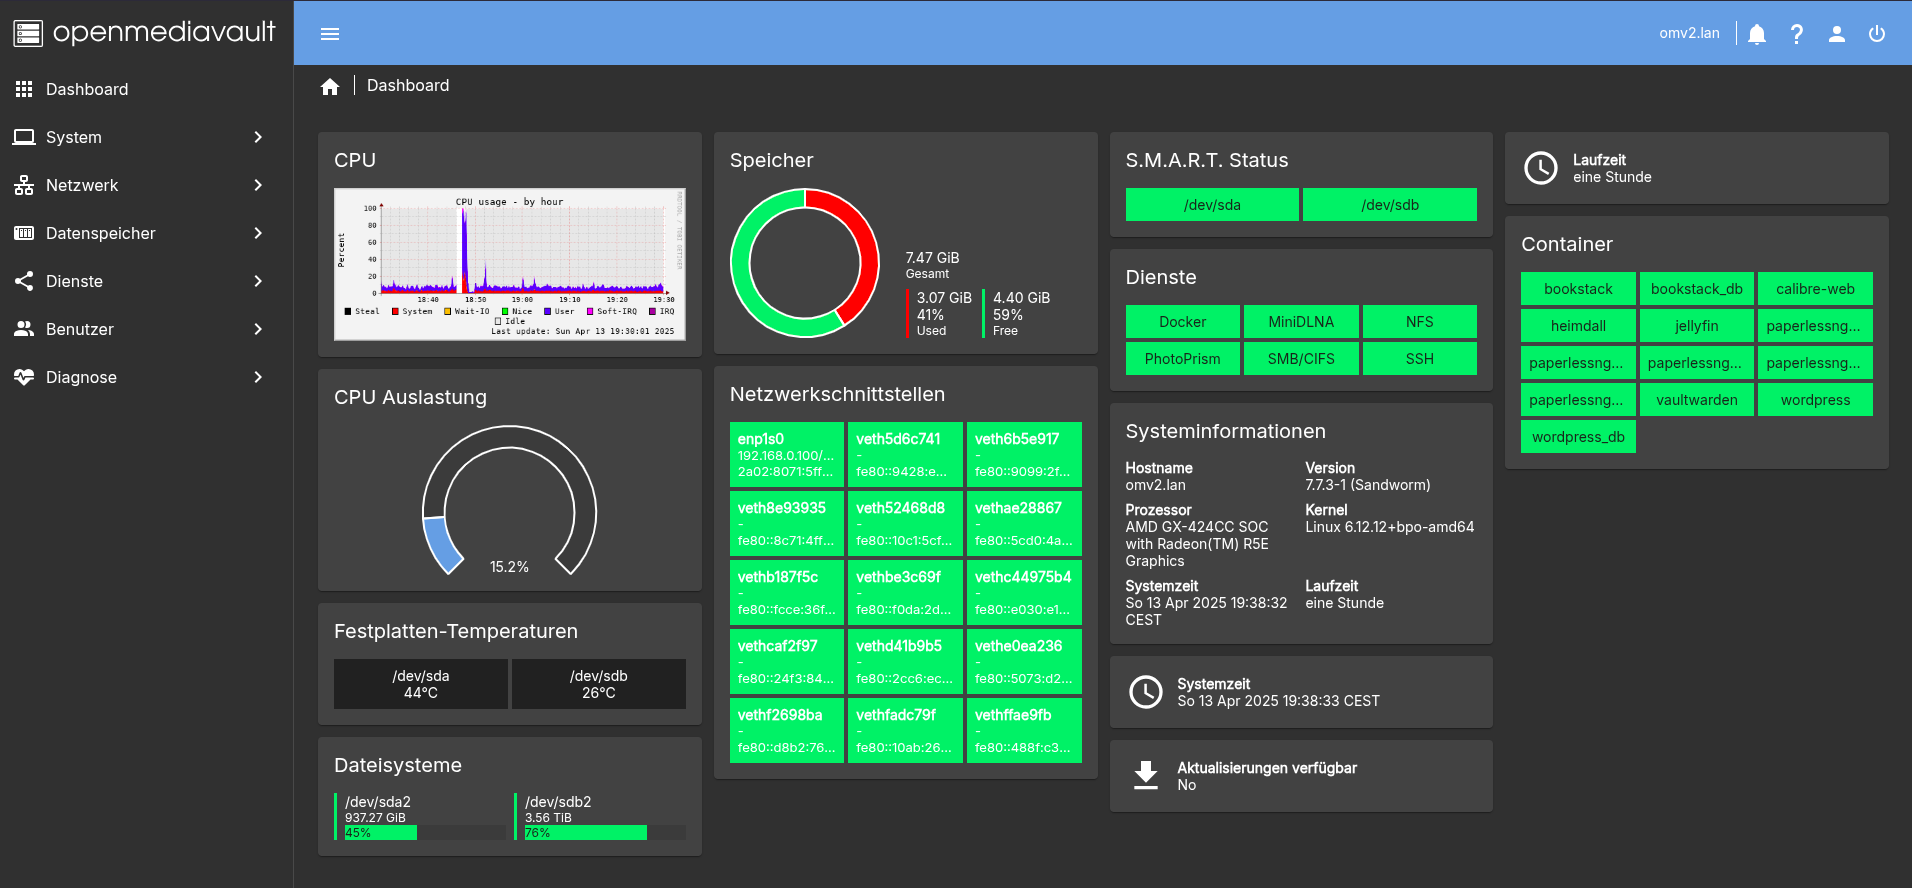Click the CPU usage graph thumbnail

[509, 264]
